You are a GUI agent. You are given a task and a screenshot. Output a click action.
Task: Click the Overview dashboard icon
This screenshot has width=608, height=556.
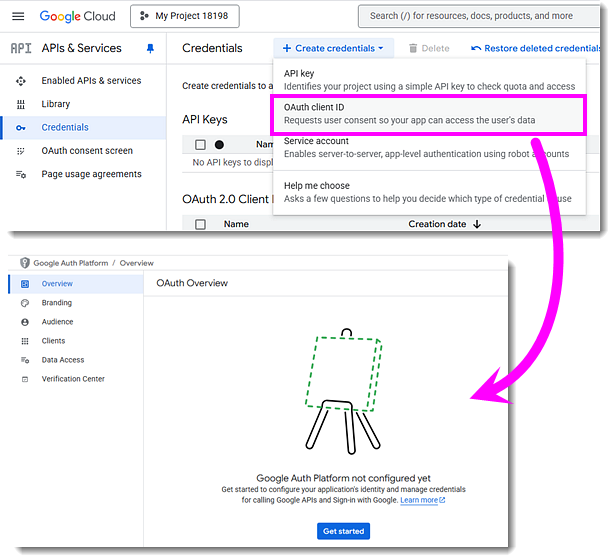(x=25, y=284)
